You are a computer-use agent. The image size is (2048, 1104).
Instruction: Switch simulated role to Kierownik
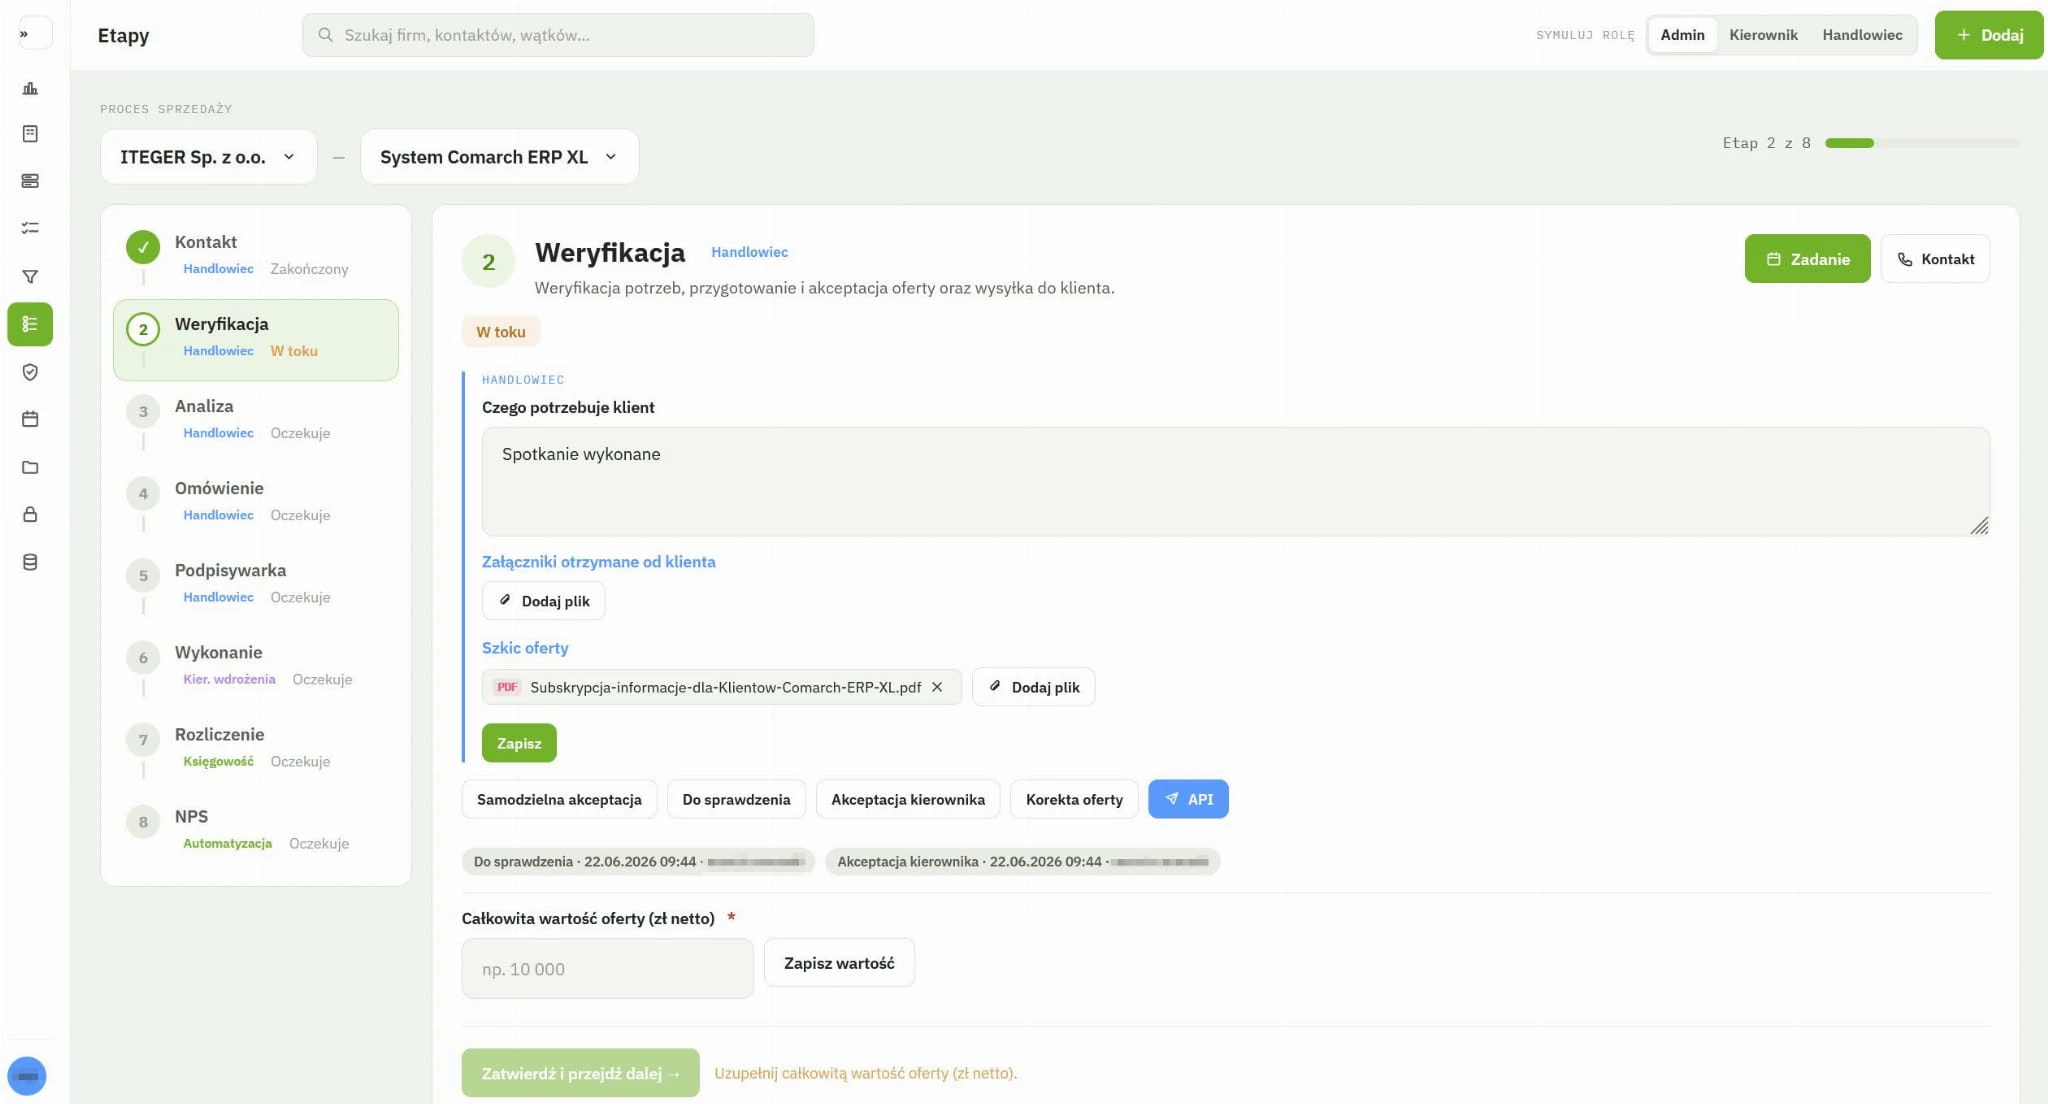click(x=1763, y=35)
